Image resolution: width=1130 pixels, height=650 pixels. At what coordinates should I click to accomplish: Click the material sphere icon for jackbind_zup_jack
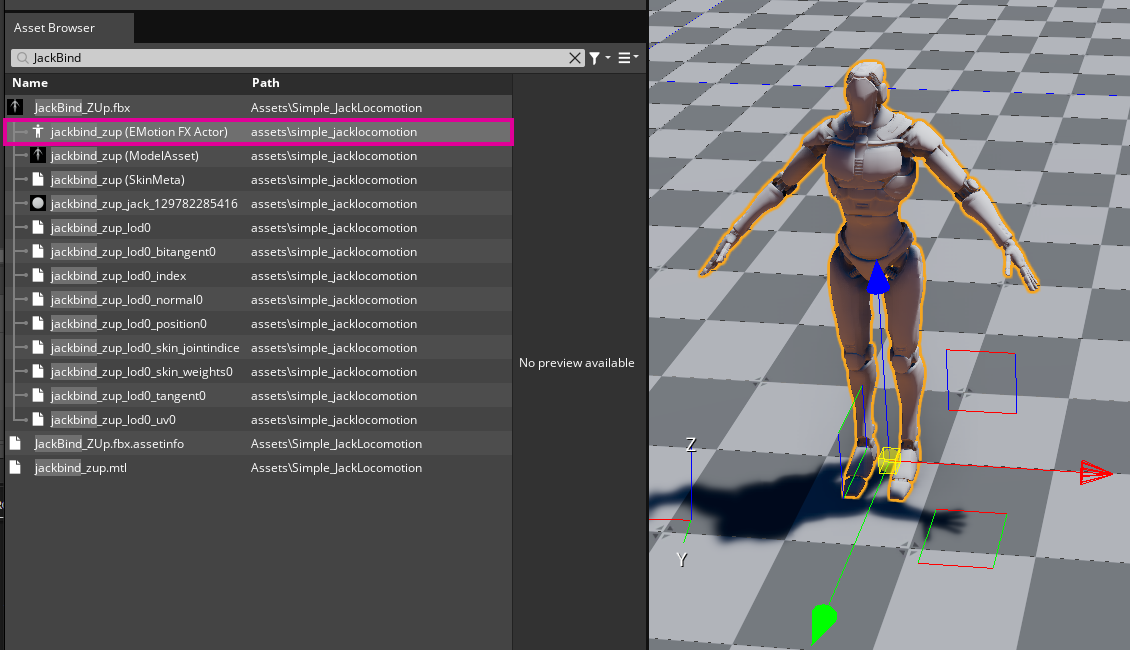(x=38, y=203)
